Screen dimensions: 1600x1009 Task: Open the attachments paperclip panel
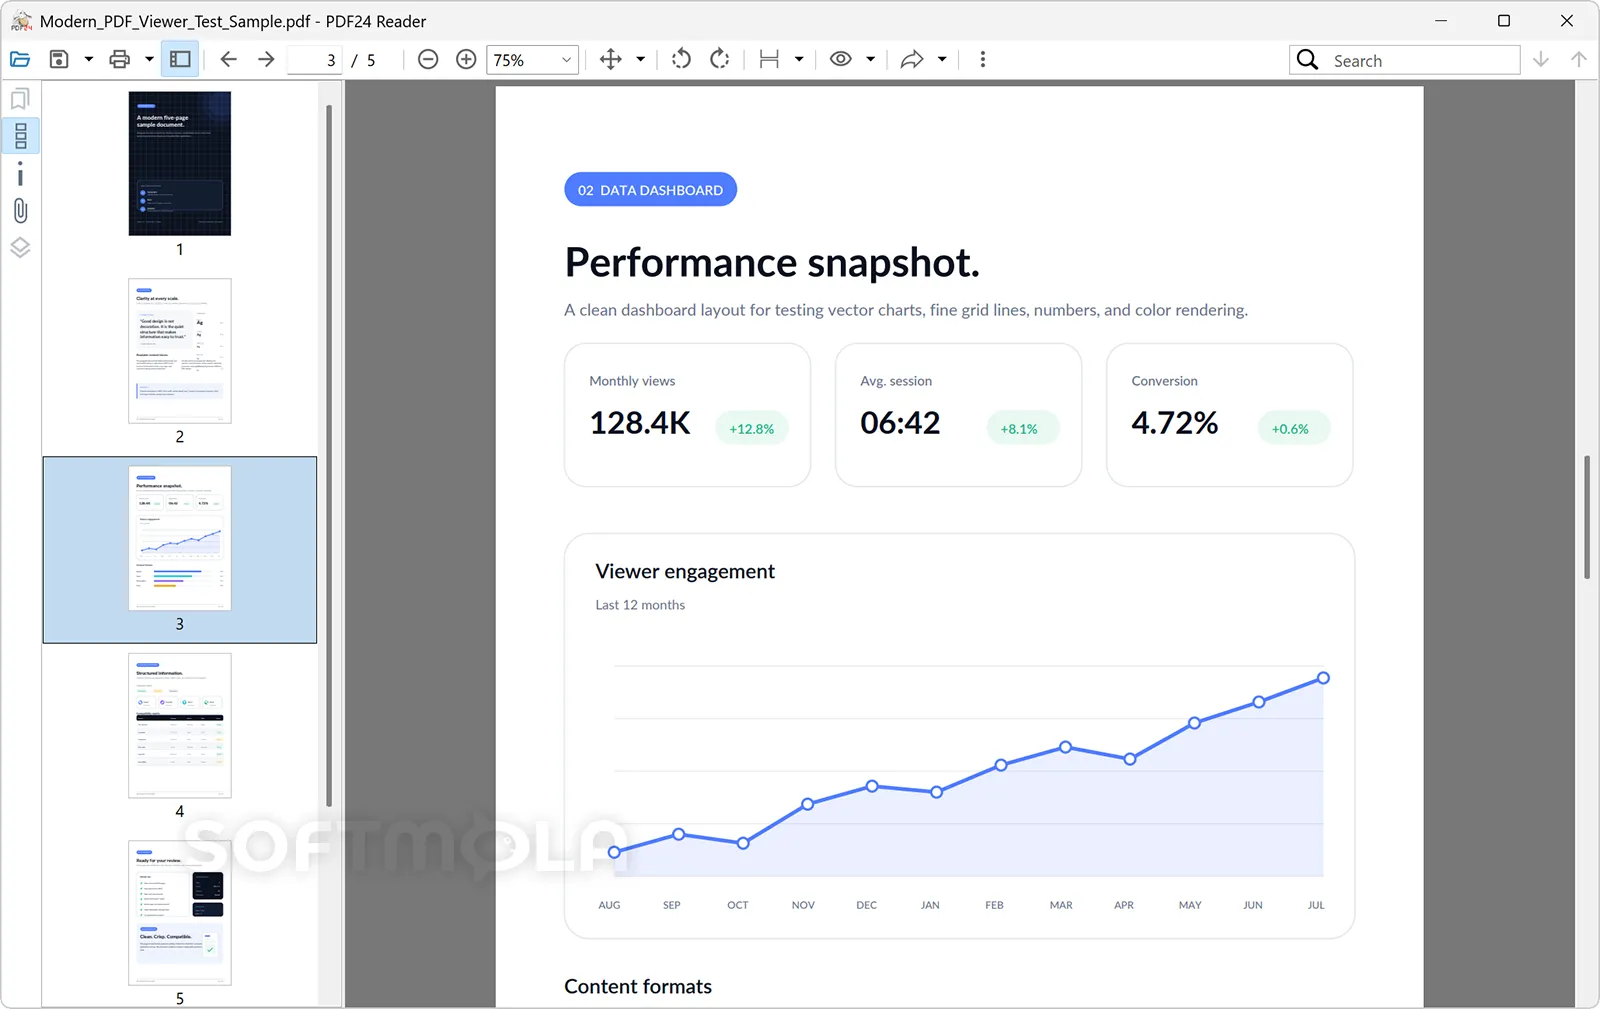click(x=20, y=211)
